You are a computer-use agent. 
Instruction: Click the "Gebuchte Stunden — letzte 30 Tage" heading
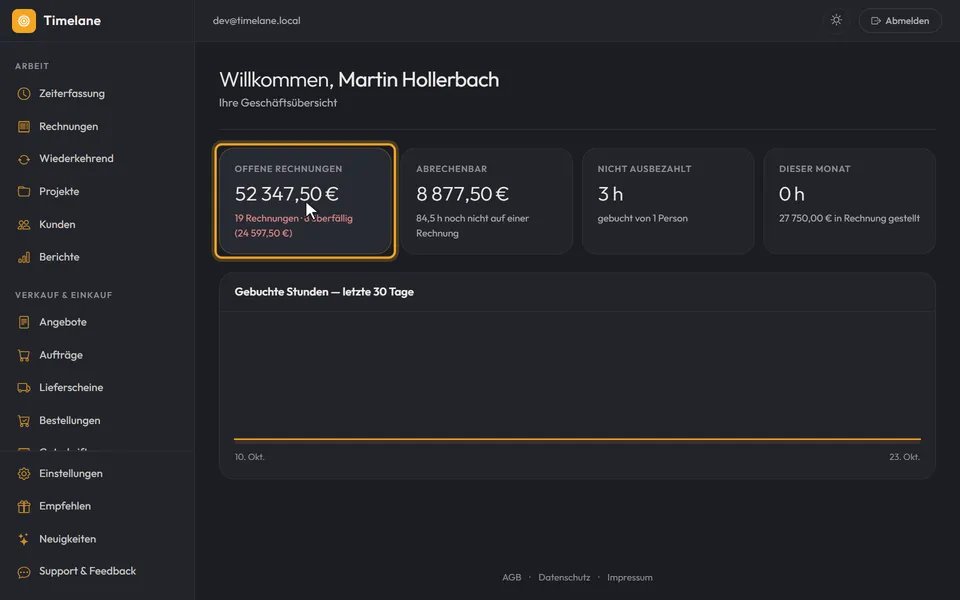point(324,292)
